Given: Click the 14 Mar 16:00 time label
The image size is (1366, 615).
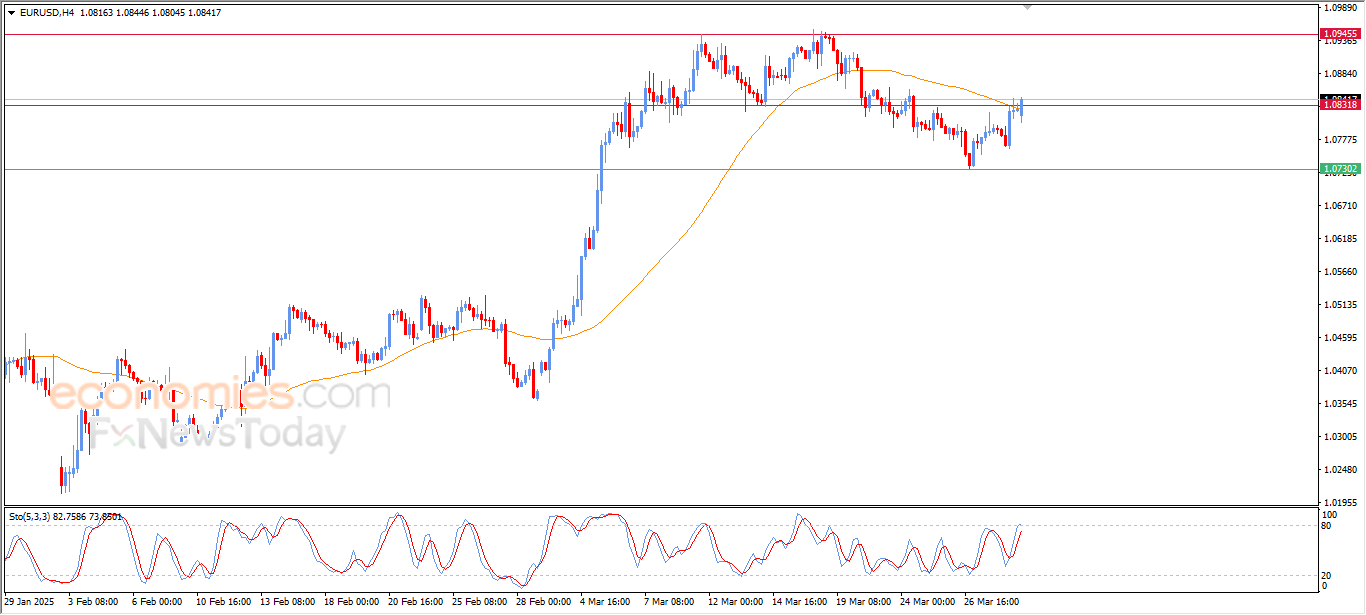Looking at the screenshot, I should pyautogui.click(x=800, y=603).
